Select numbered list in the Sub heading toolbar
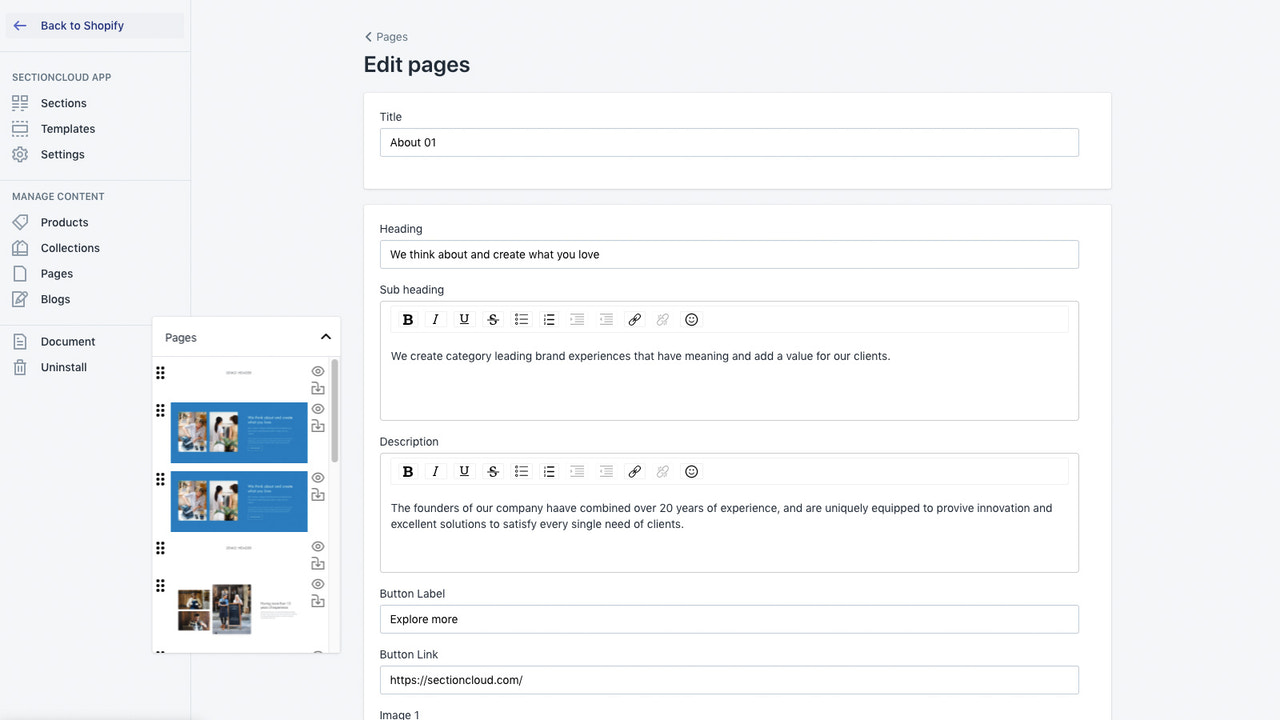Screen dimensions: 1280x720 point(549,319)
